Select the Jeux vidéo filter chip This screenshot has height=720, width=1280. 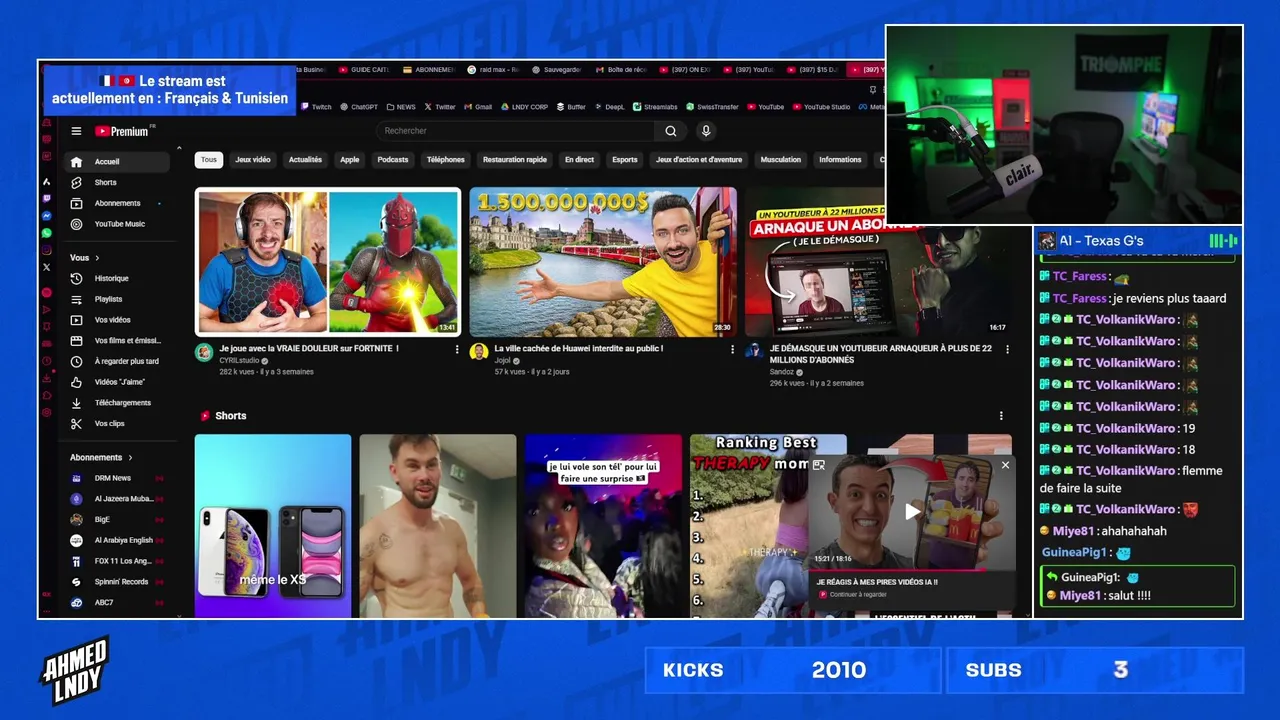coord(253,159)
